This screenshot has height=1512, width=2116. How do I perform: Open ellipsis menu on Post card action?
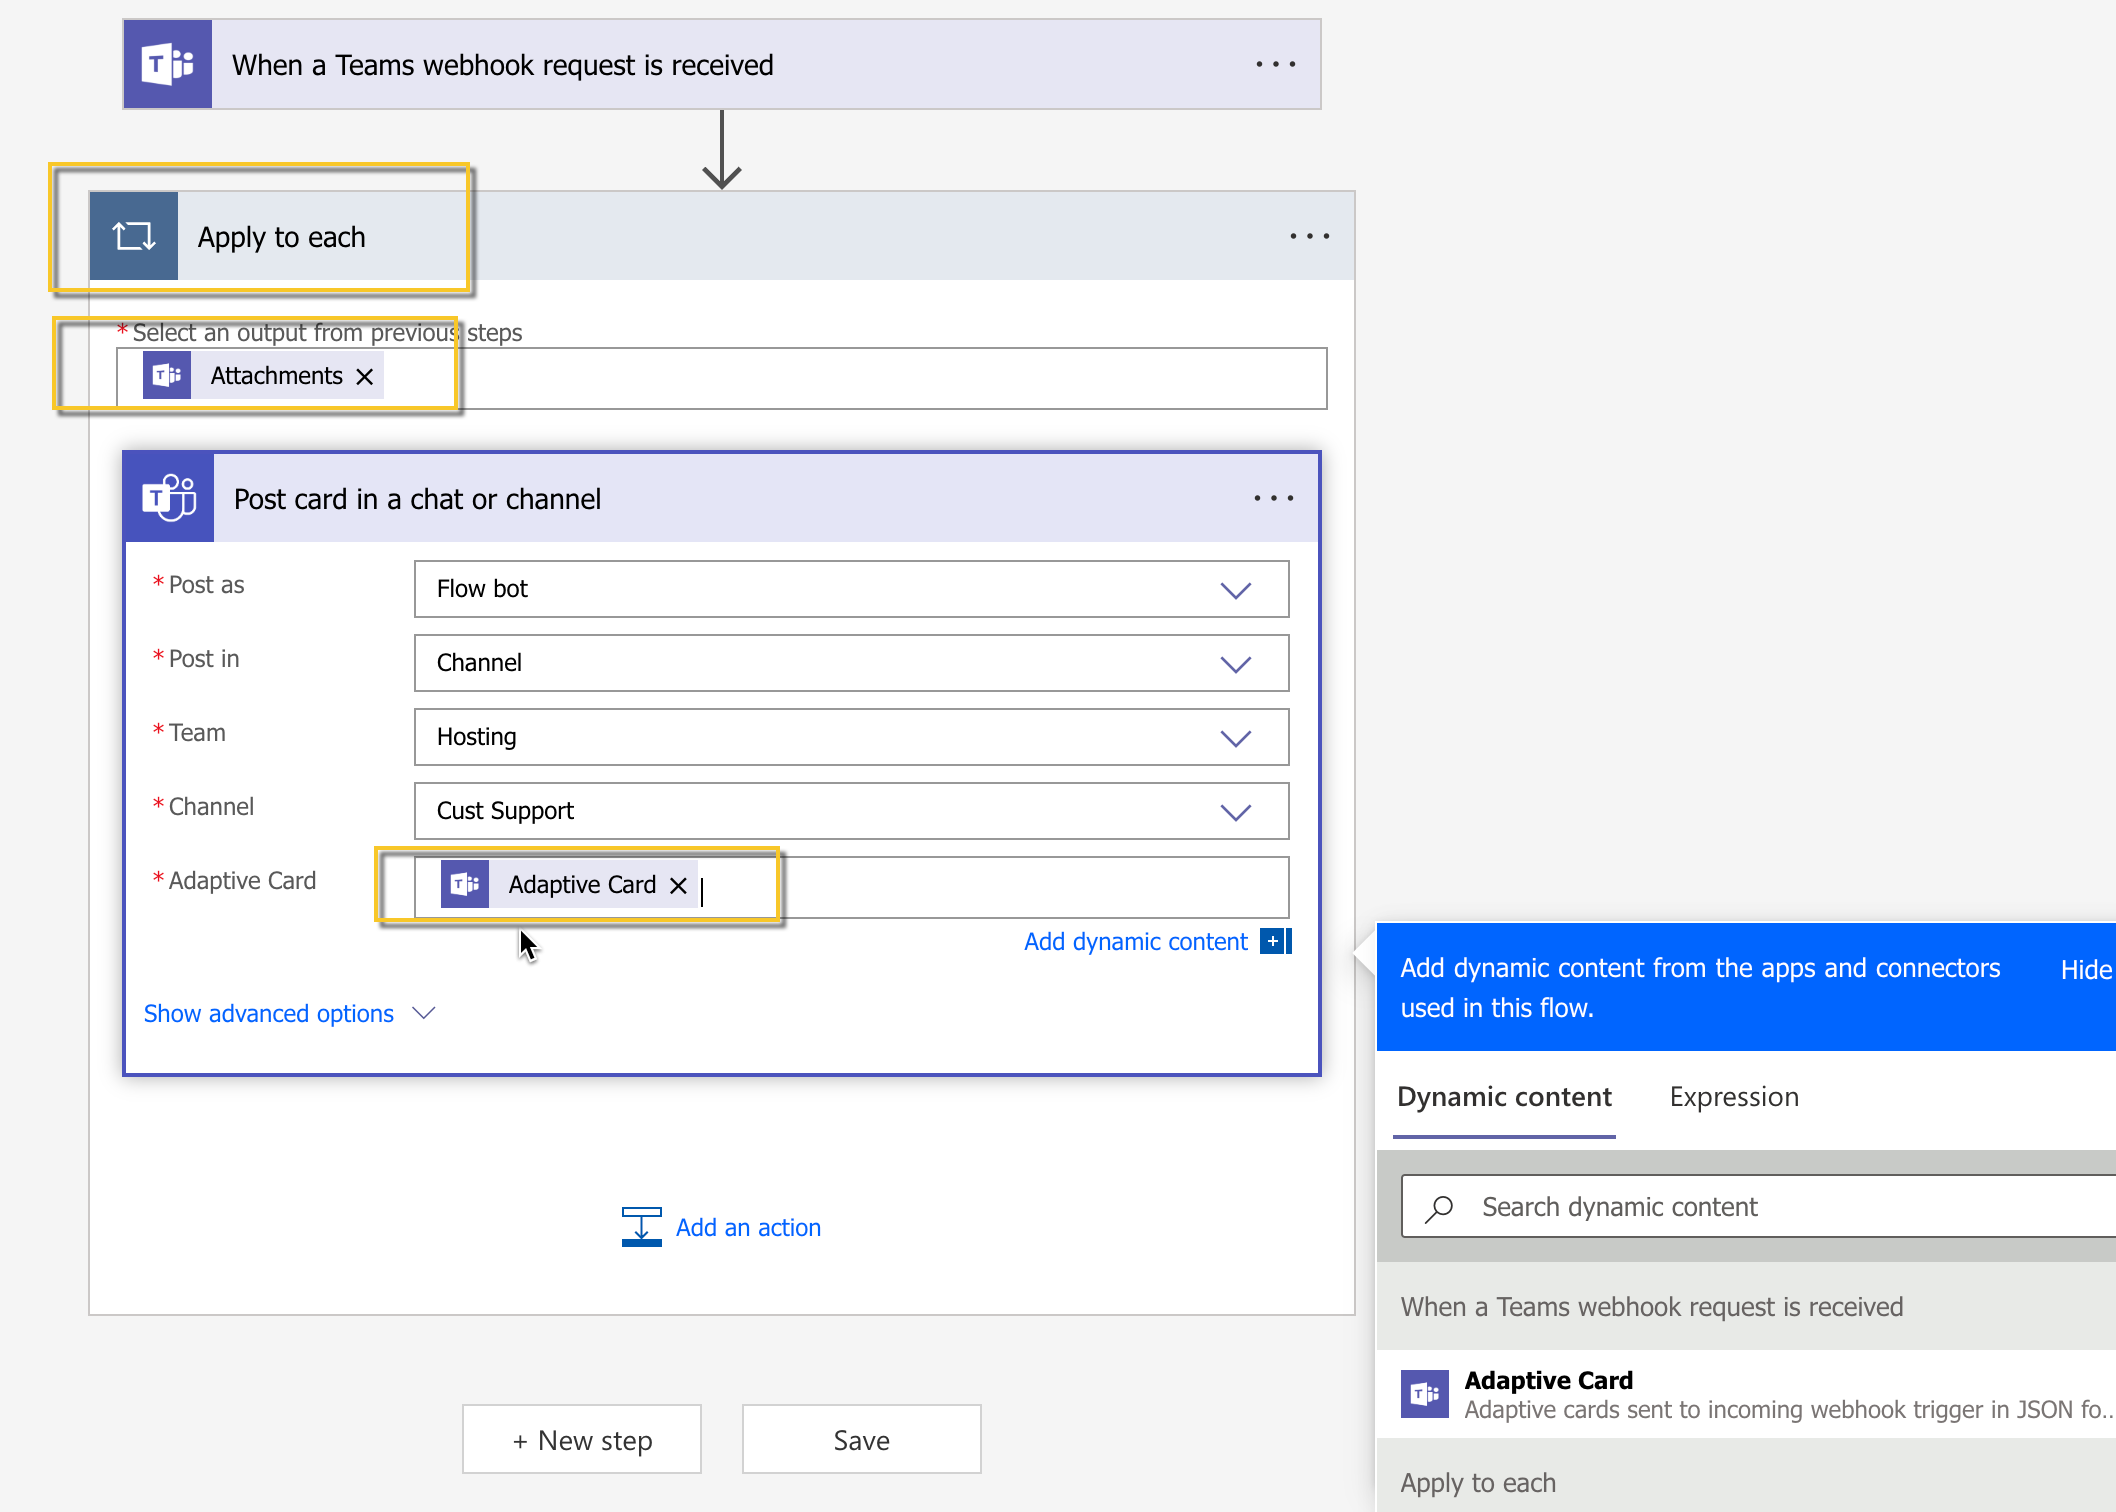tap(1273, 498)
